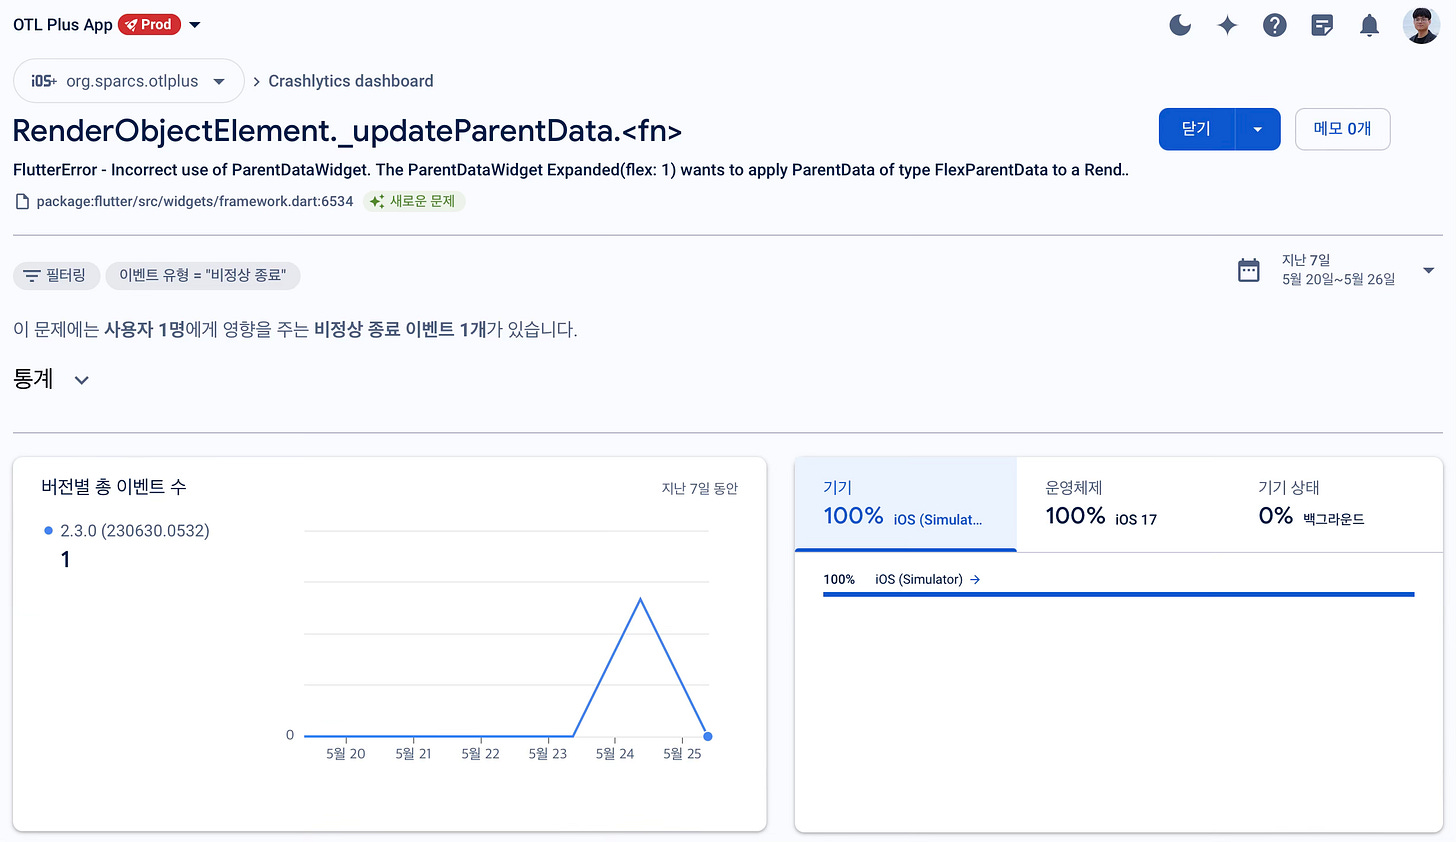Open the iOS (Simulator) arrow link
1456x842 pixels.
975,579
